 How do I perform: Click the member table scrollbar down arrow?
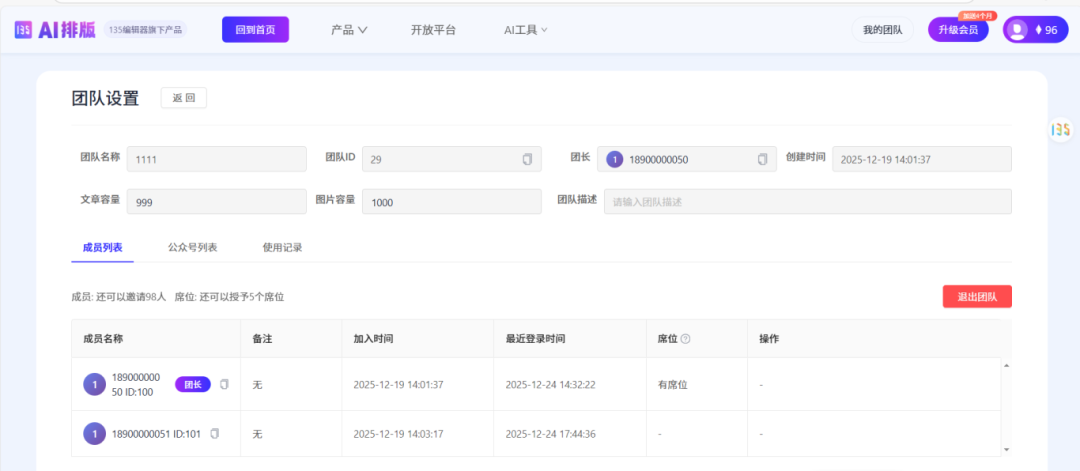coord(1006,449)
